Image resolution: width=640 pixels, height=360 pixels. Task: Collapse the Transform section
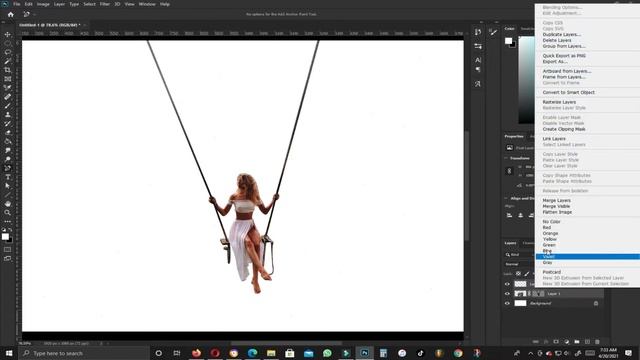pyautogui.click(x=507, y=158)
